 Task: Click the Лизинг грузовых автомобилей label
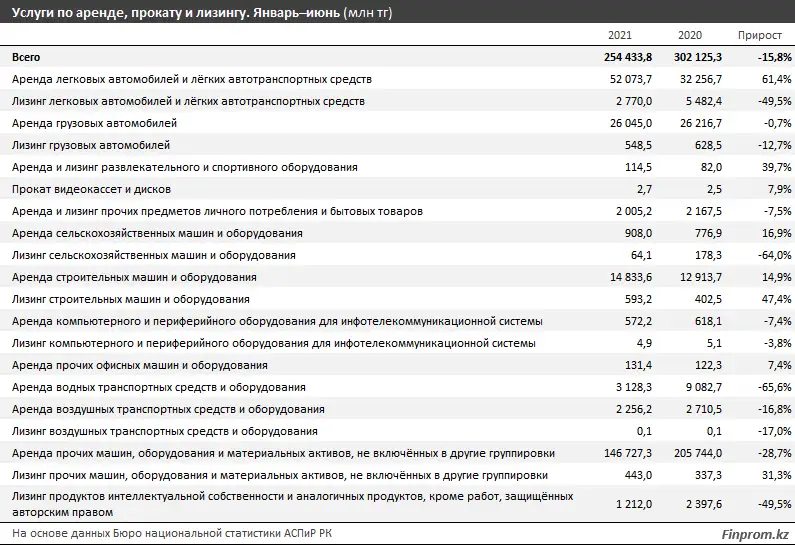click(90, 145)
